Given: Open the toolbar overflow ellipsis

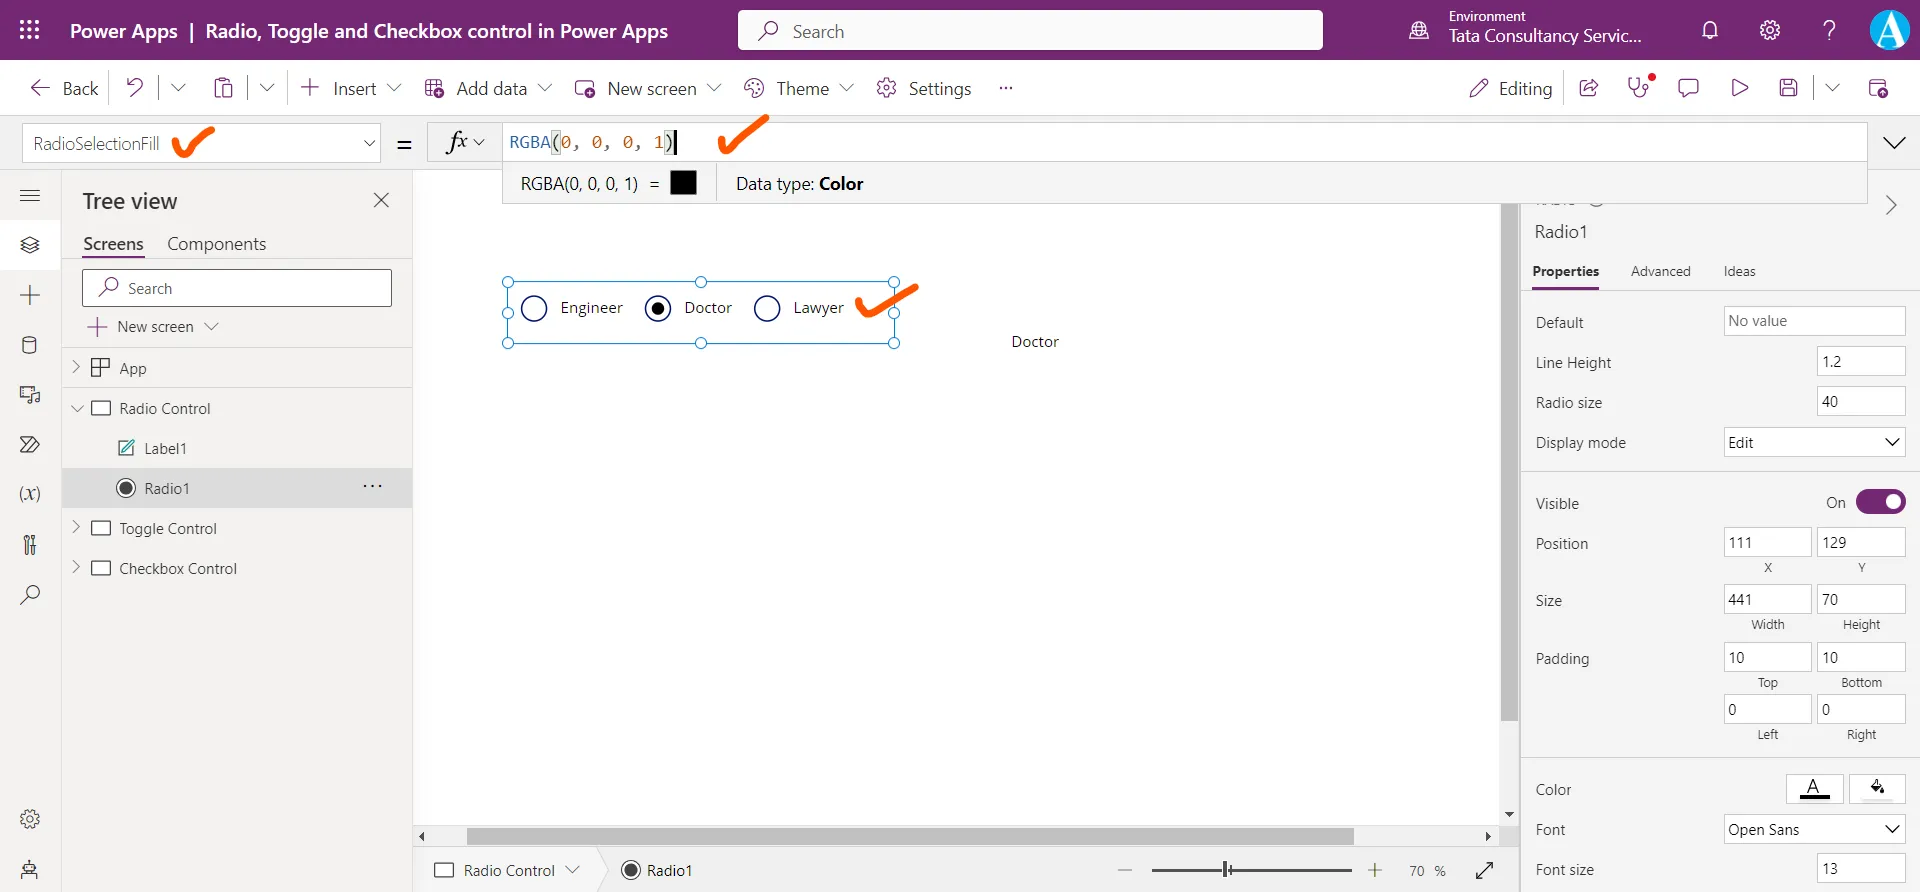Looking at the screenshot, I should tap(1006, 88).
